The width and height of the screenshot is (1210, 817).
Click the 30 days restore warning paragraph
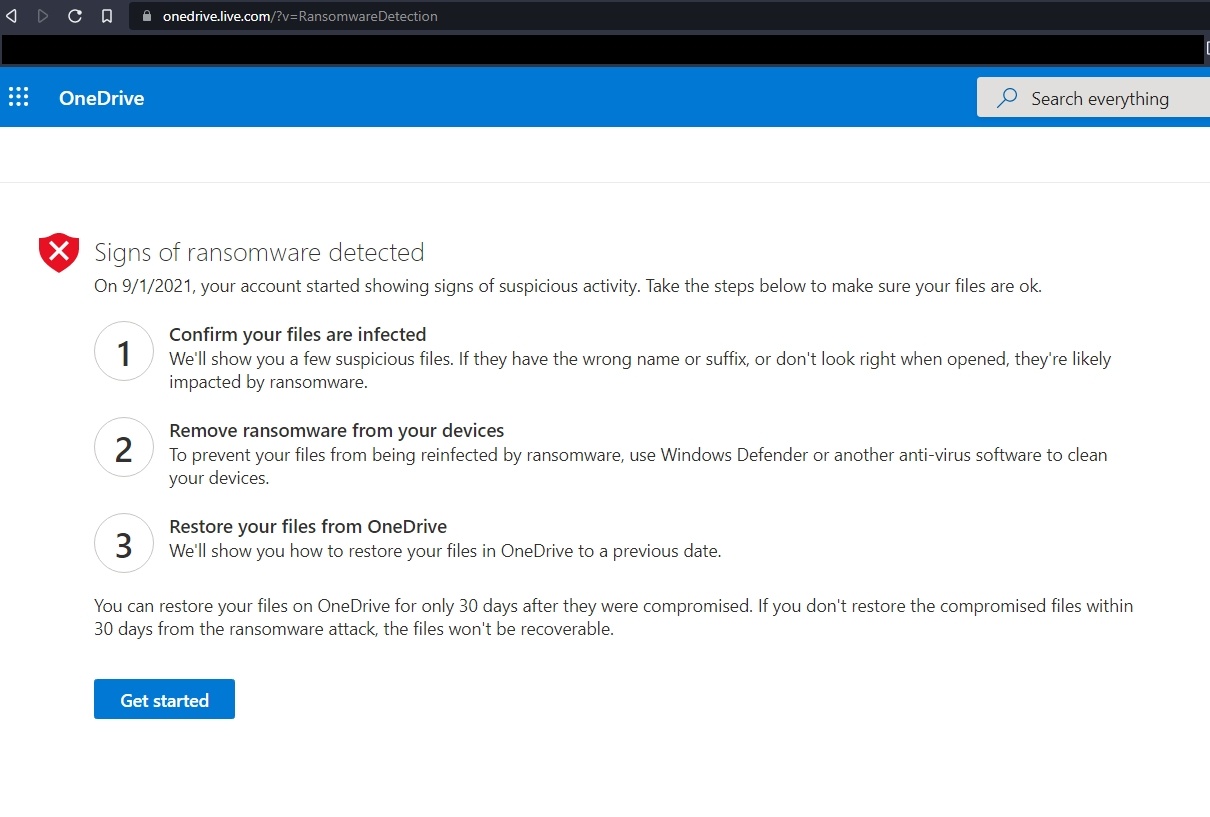pos(614,618)
